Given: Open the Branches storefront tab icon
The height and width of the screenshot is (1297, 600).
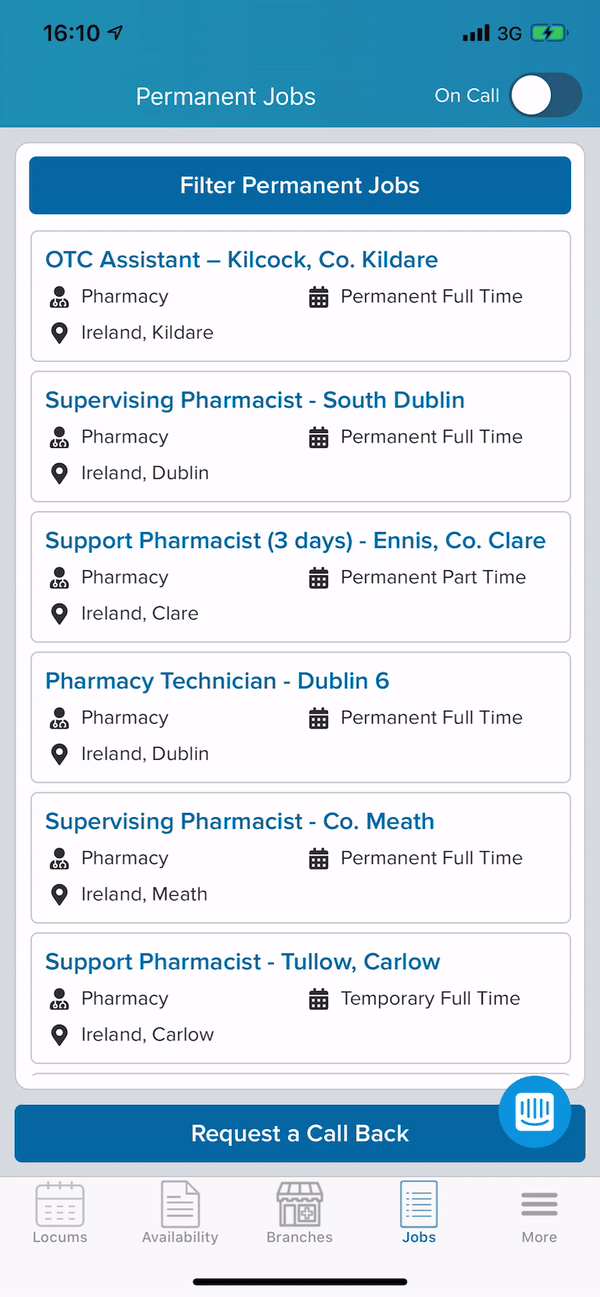Looking at the screenshot, I should [300, 1204].
